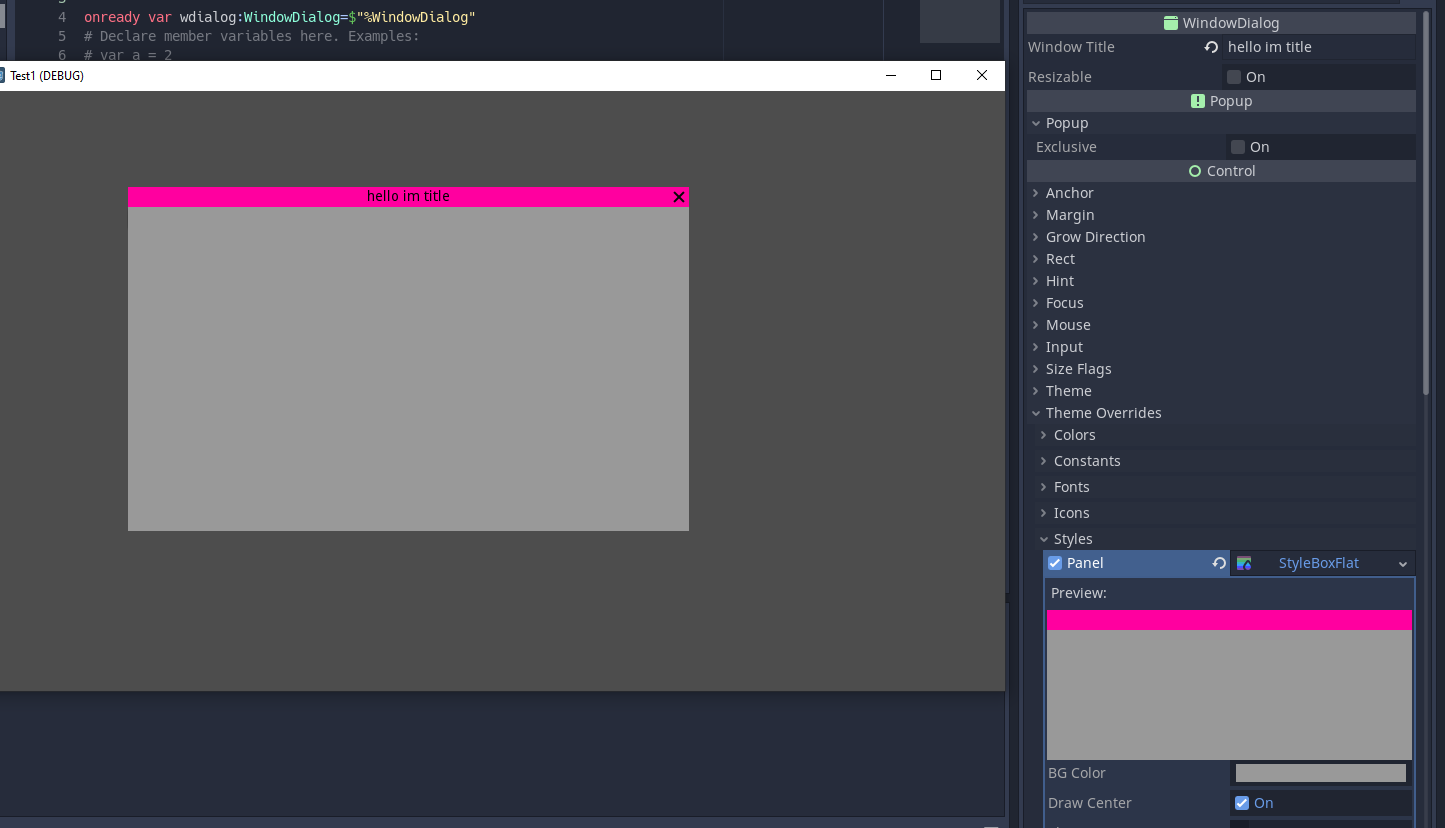1445x828 pixels.
Task: Click the StyleBoxFlat resource icon
Action: [x=1244, y=563]
